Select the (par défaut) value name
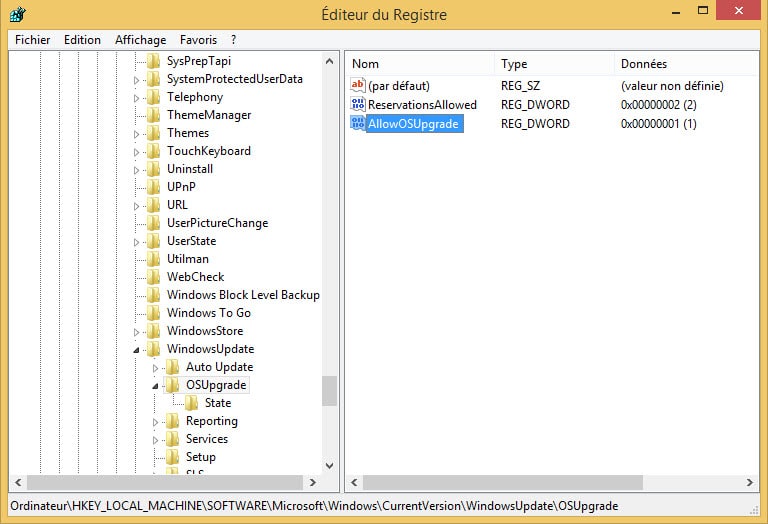The width and height of the screenshot is (768, 524). [x=399, y=86]
